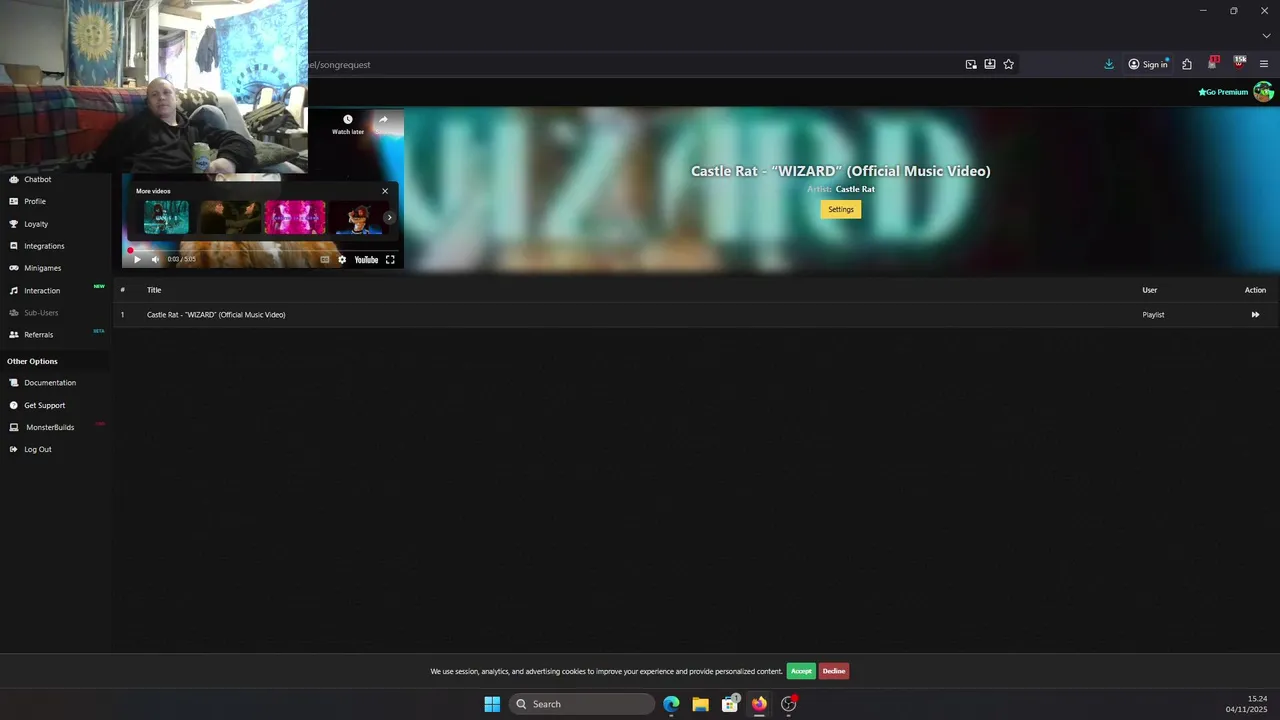Screen dimensions: 1280x720
Task: Toggle YouTube closed captions
Action: (x=325, y=259)
